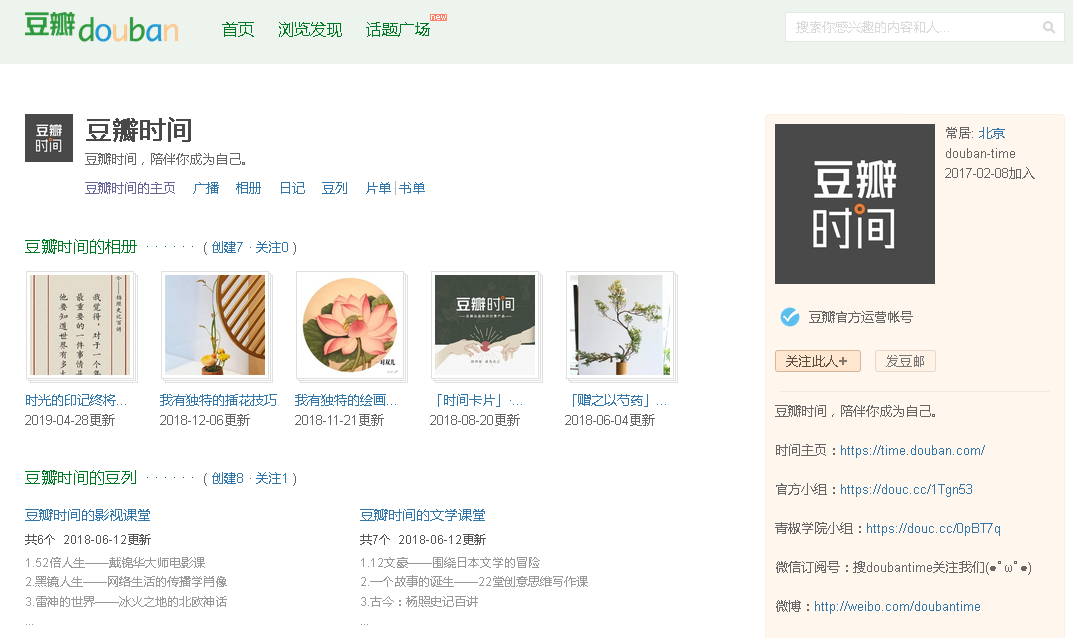
Task: Click the text 3.古今：杨照史记百讲
Action: 419,602
